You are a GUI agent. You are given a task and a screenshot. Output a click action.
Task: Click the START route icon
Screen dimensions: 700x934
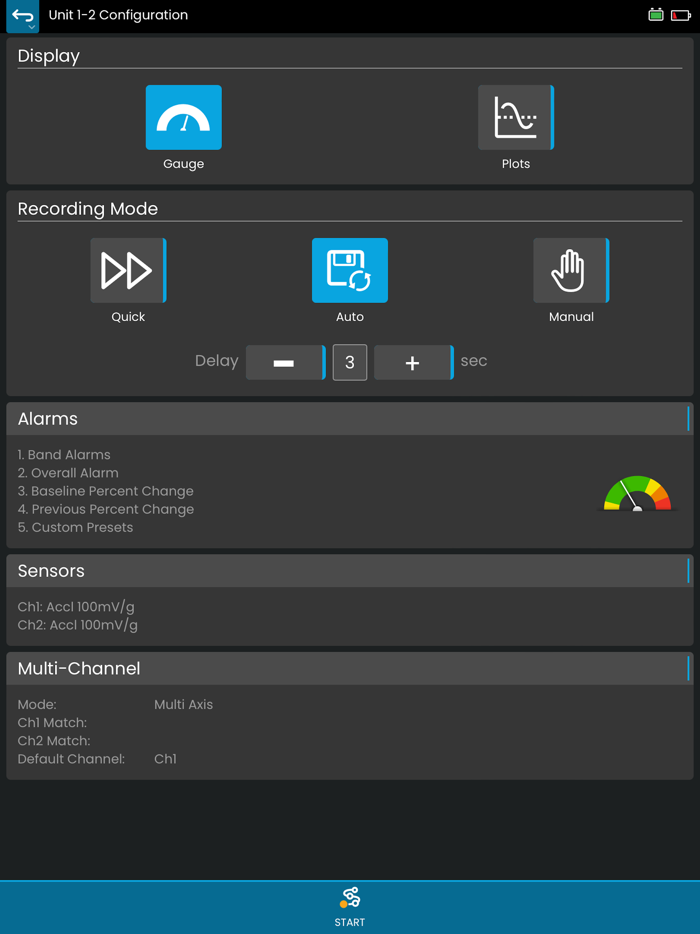tap(350, 897)
